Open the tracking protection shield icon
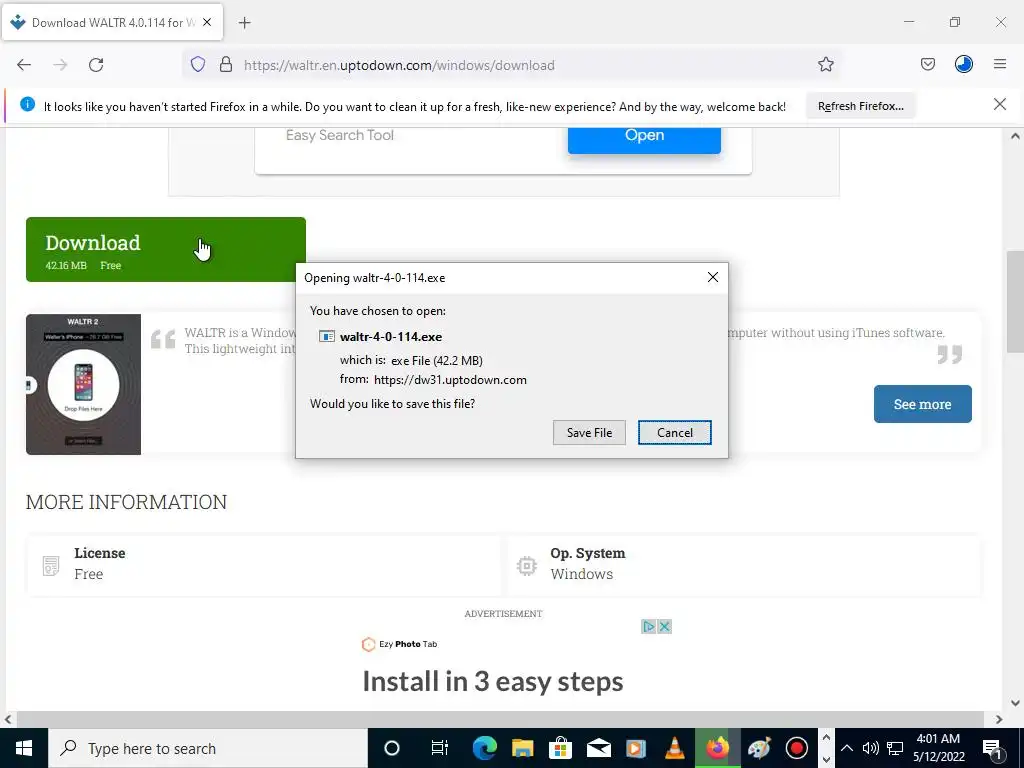1024x768 pixels. pyautogui.click(x=198, y=65)
